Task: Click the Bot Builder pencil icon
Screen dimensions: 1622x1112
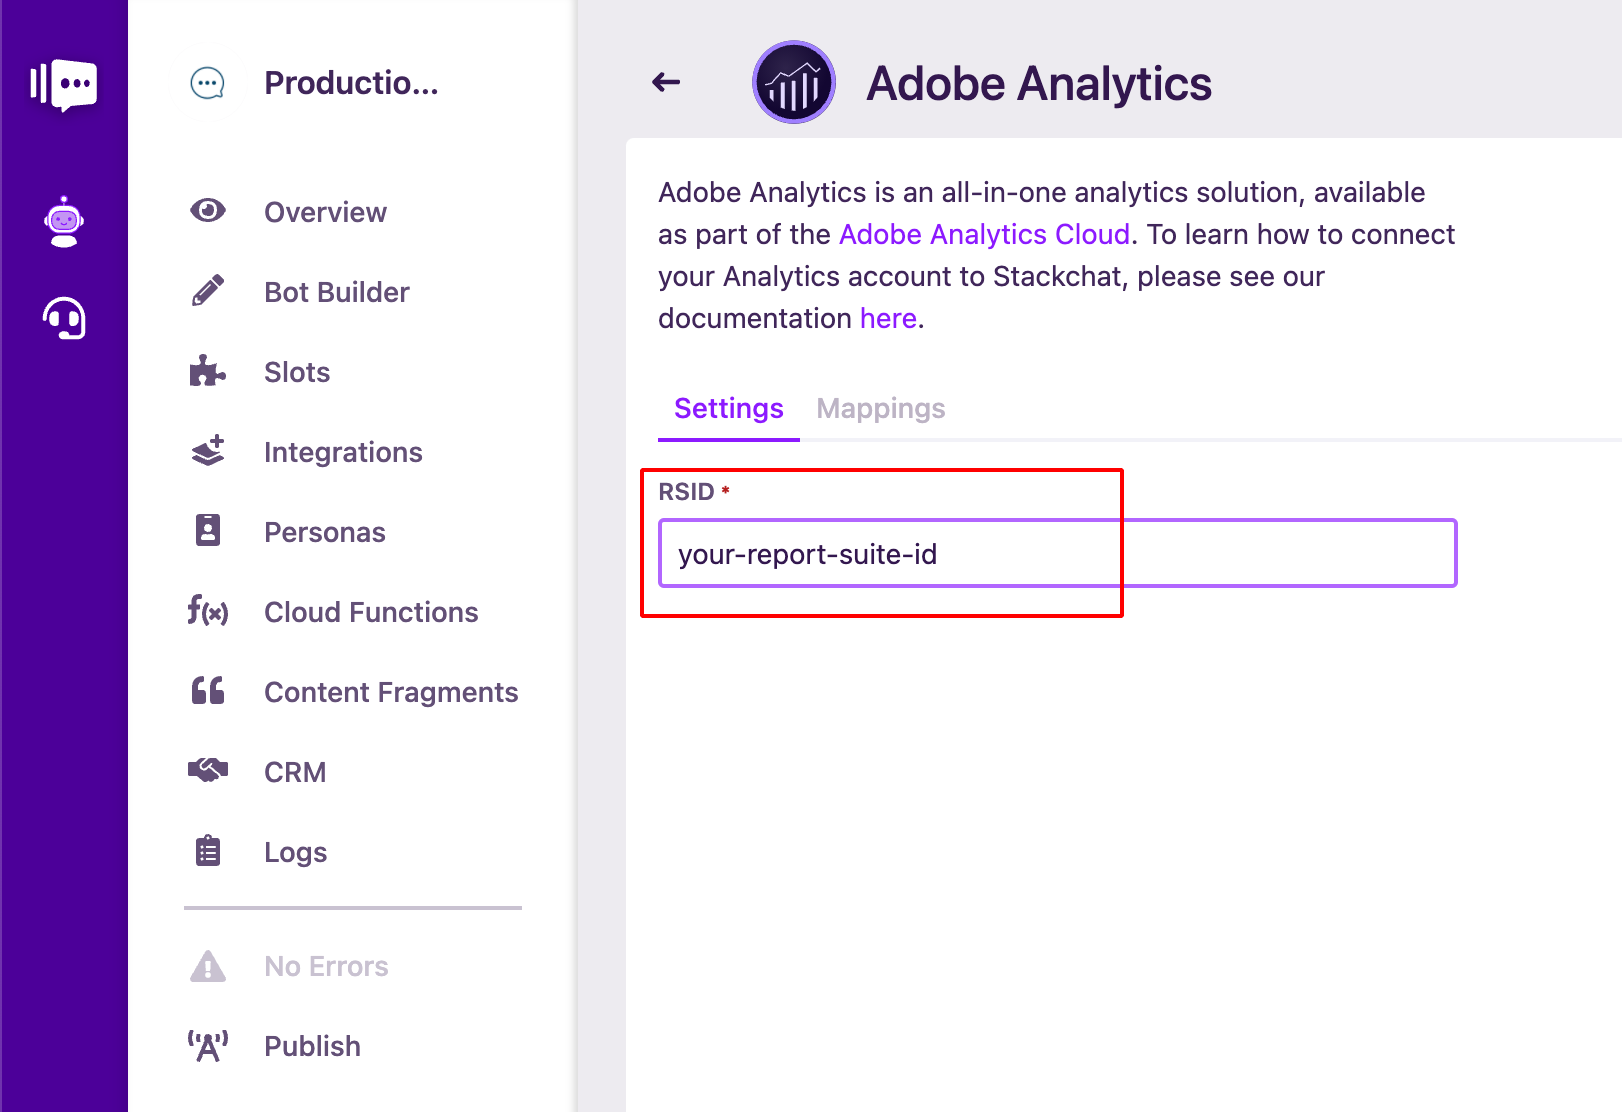Action: [208, 291]
